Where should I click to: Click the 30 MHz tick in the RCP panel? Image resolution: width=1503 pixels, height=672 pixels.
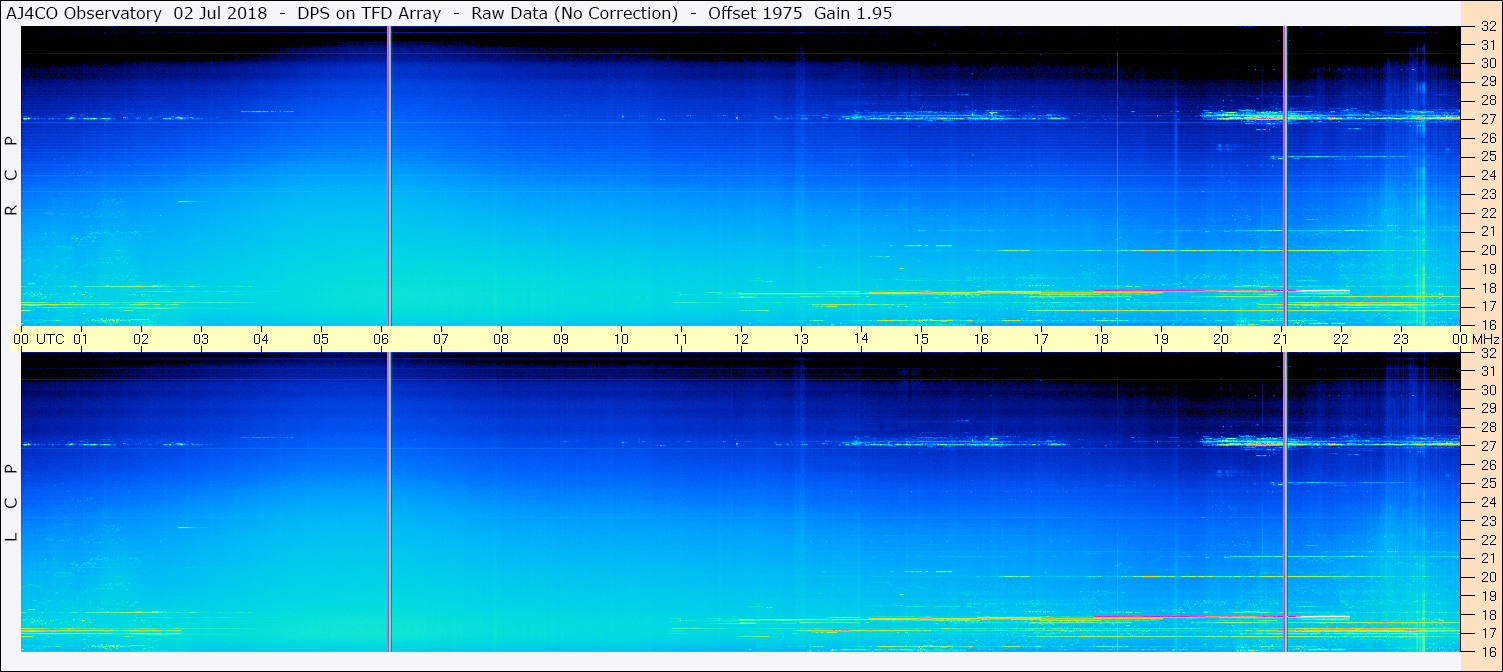pos(1488,63)
